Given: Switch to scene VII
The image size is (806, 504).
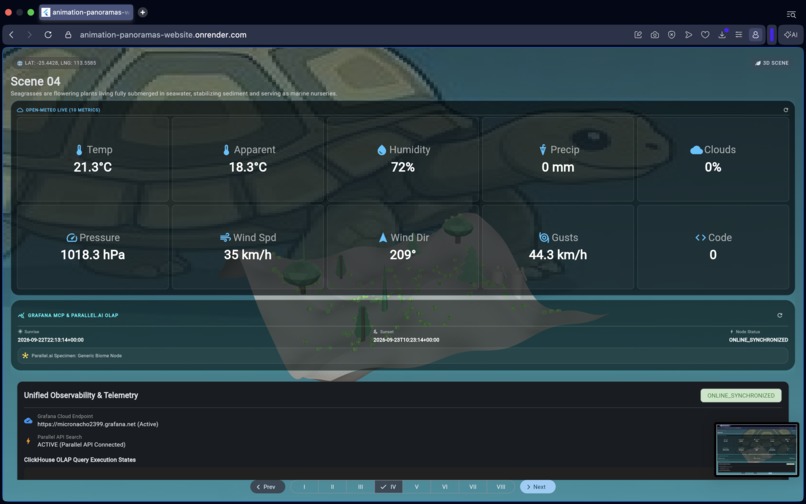Looking at the screenshot, I should coord(472,487).
